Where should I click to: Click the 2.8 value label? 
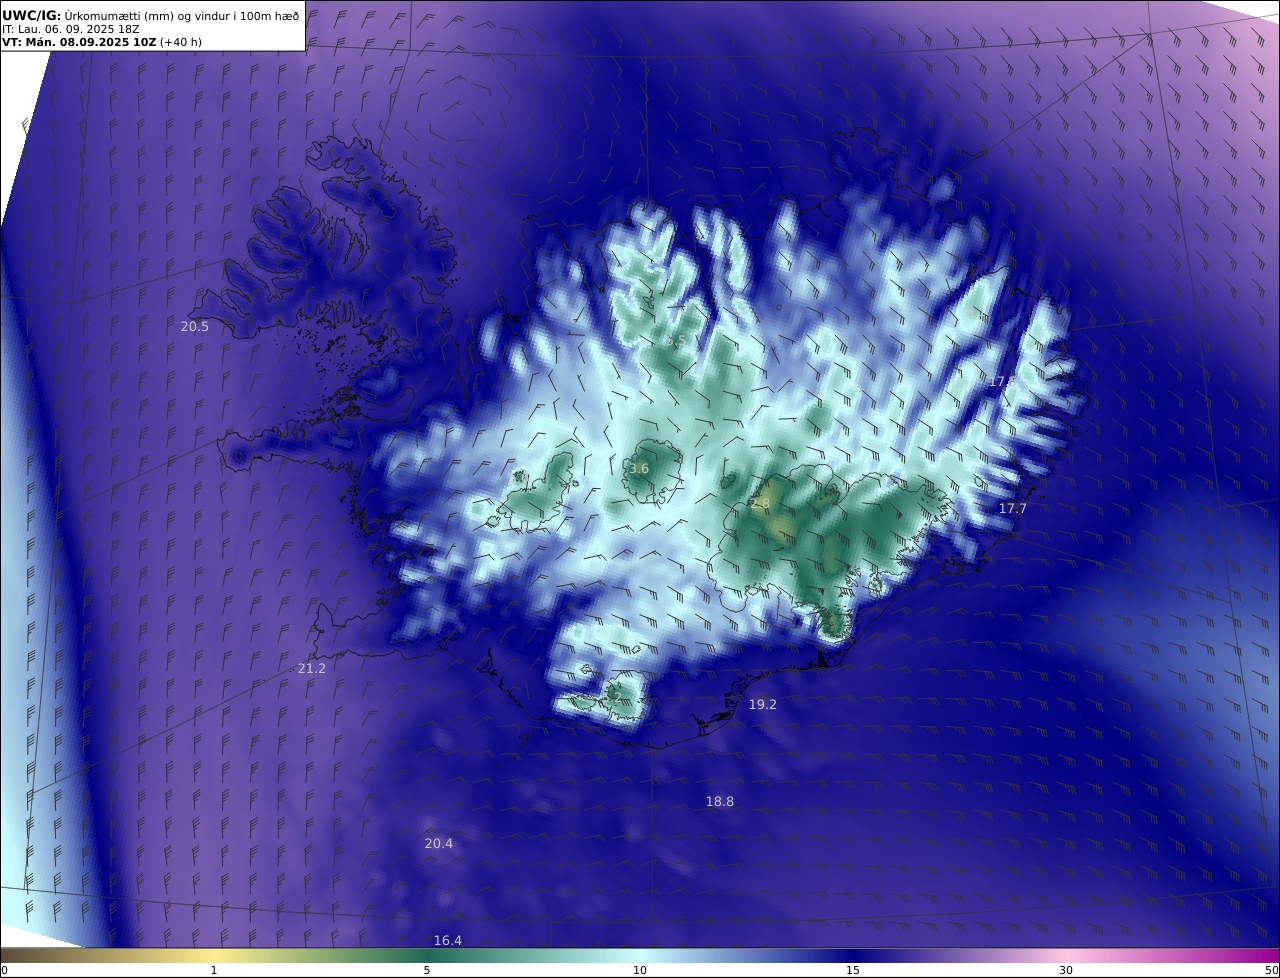760,502
